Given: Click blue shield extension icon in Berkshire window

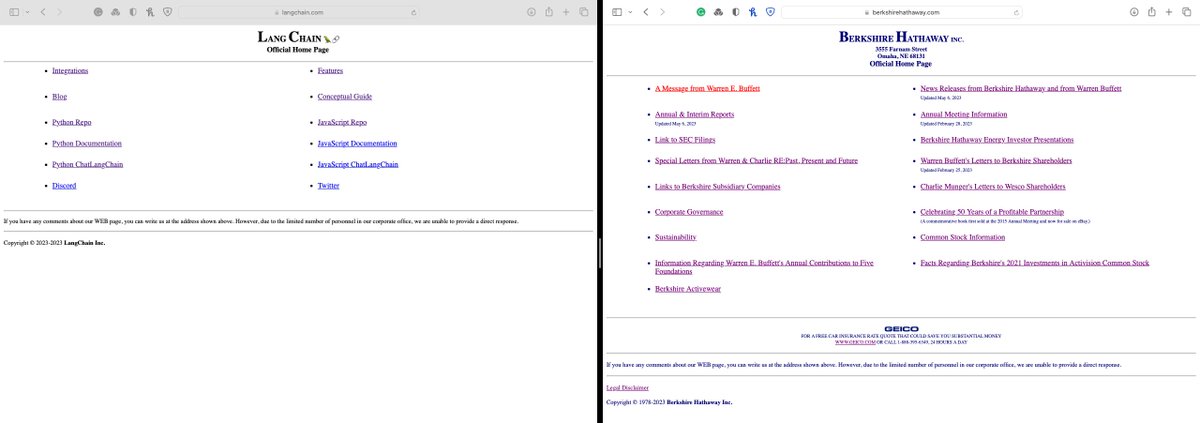Looking at the screenshot, I should [x=769, y=12].
